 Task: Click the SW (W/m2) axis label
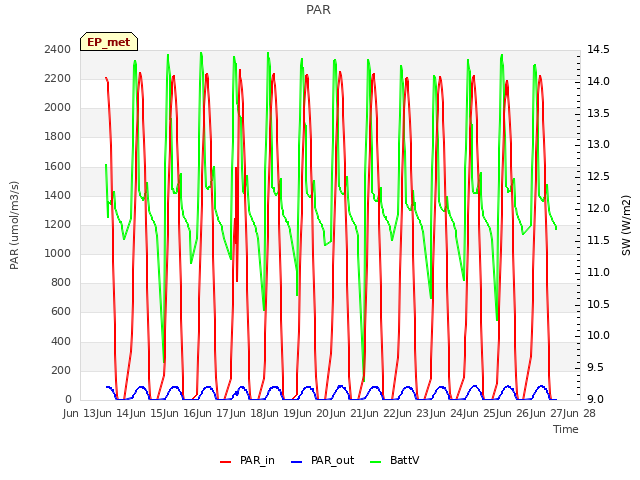pyautogui.click(x=626, y=225)
